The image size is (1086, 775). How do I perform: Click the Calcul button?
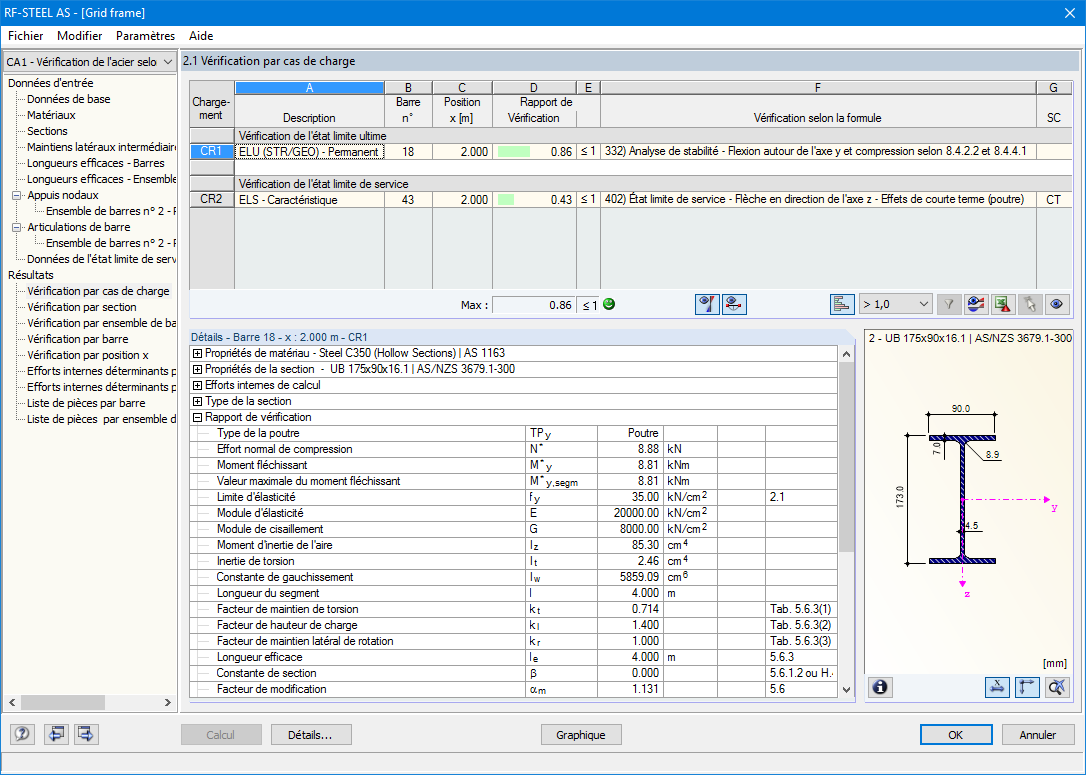tap(221, 735)
